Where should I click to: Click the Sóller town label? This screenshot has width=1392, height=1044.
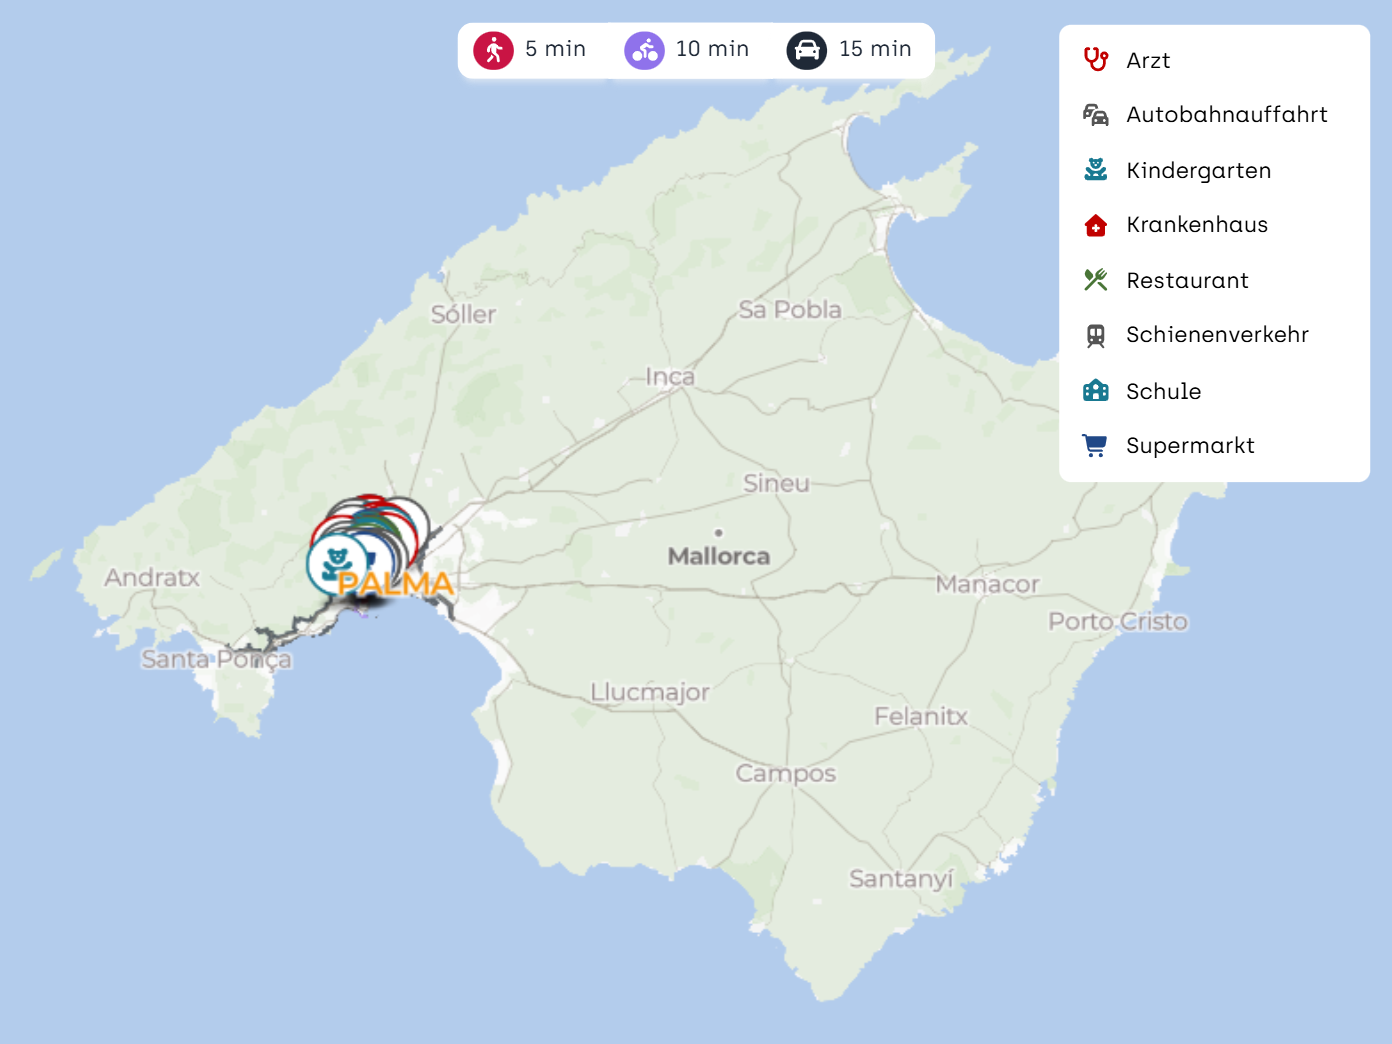[x=463, y=315]
